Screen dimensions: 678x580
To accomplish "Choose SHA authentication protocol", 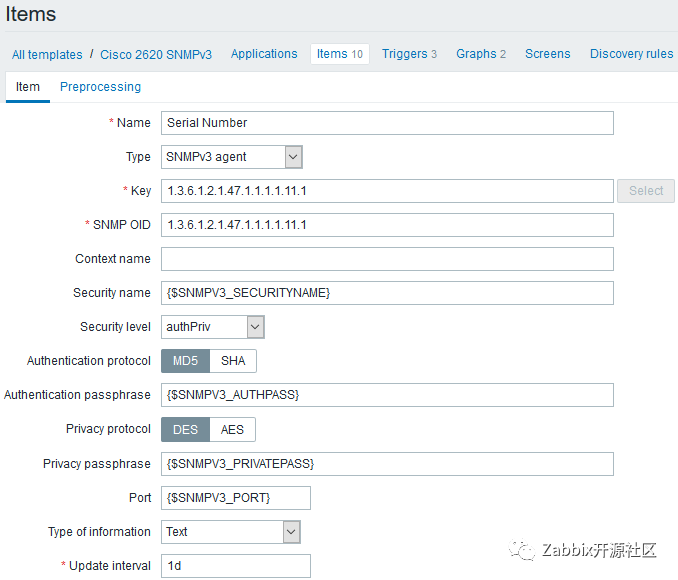I will click(233, 361).
